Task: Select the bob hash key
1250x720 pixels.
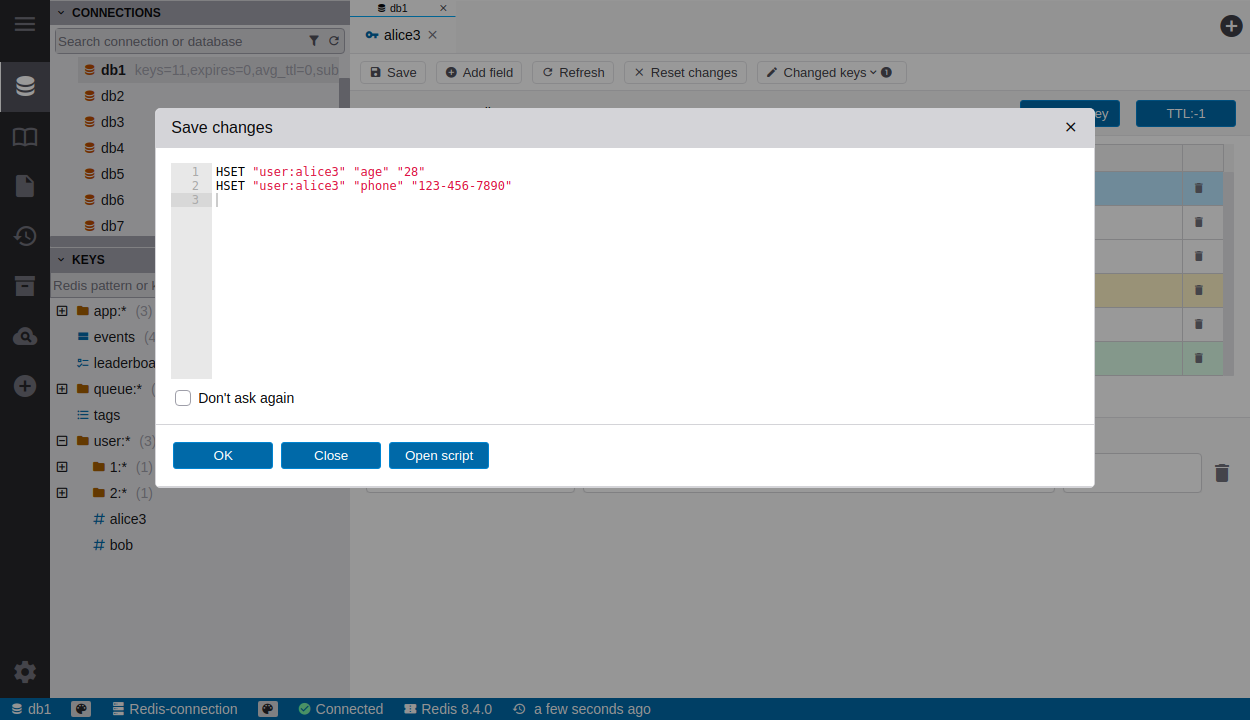Action: (x=120, y=545)
